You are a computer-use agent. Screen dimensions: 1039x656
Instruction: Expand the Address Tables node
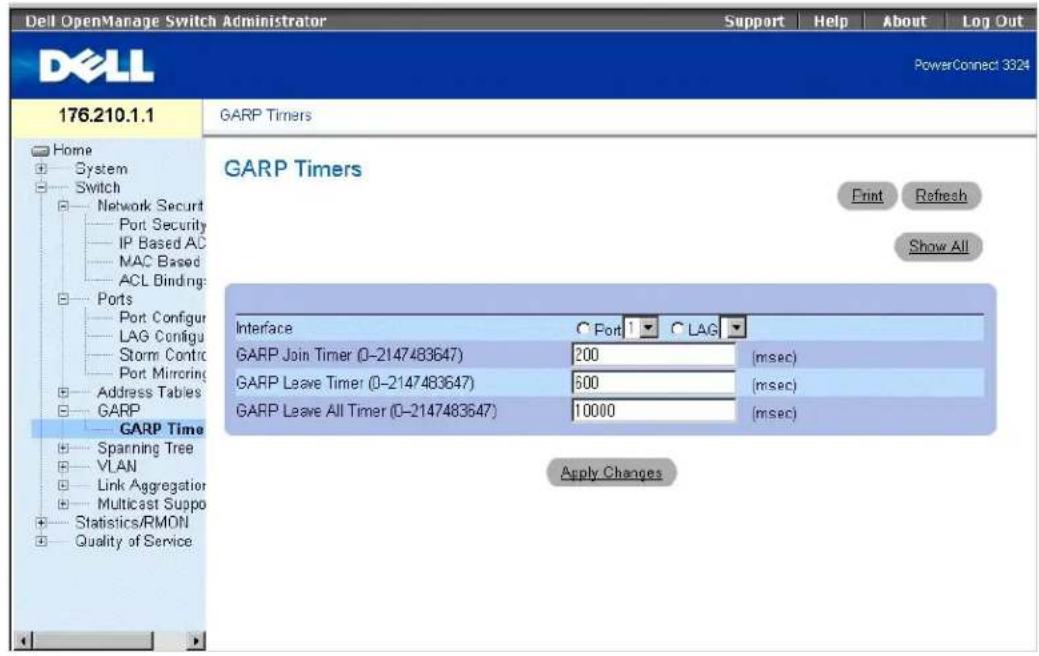coord(63,392)
